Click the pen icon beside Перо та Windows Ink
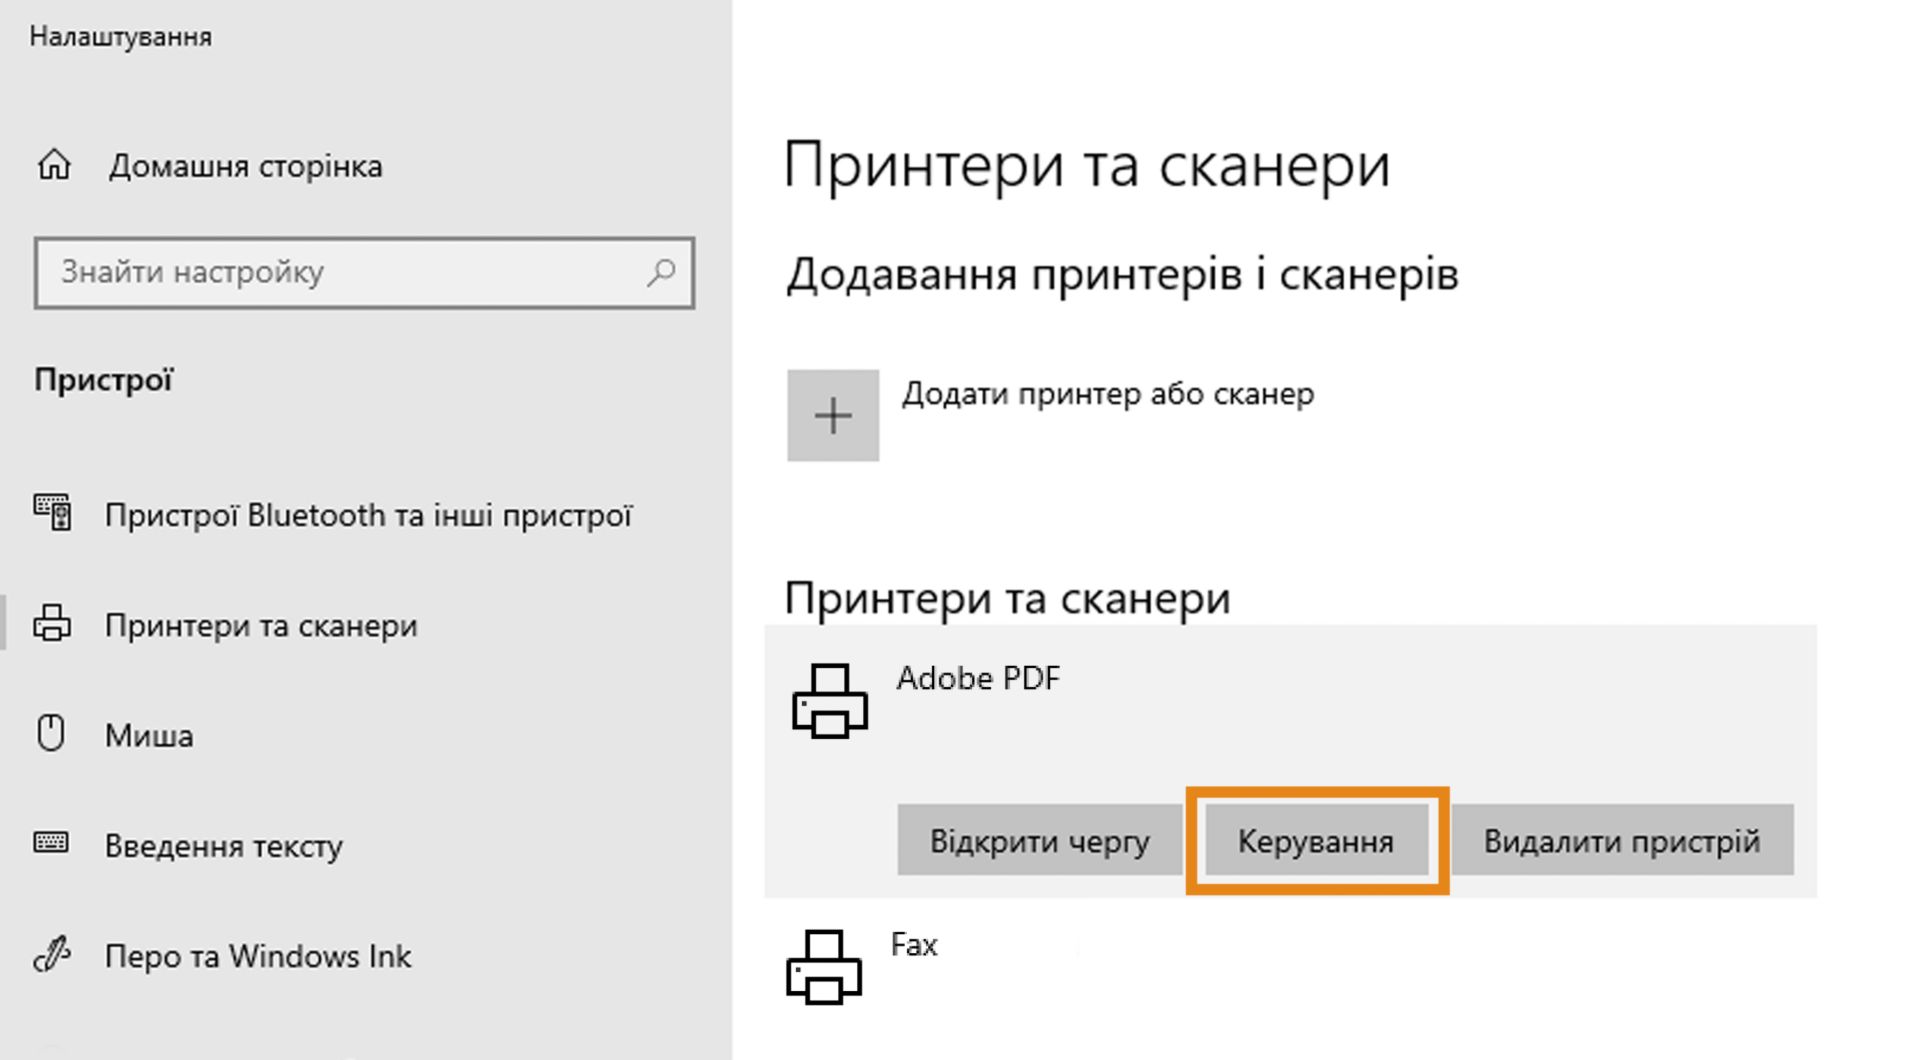This screenshot has height=1060, width=1920. click(50, 955)
